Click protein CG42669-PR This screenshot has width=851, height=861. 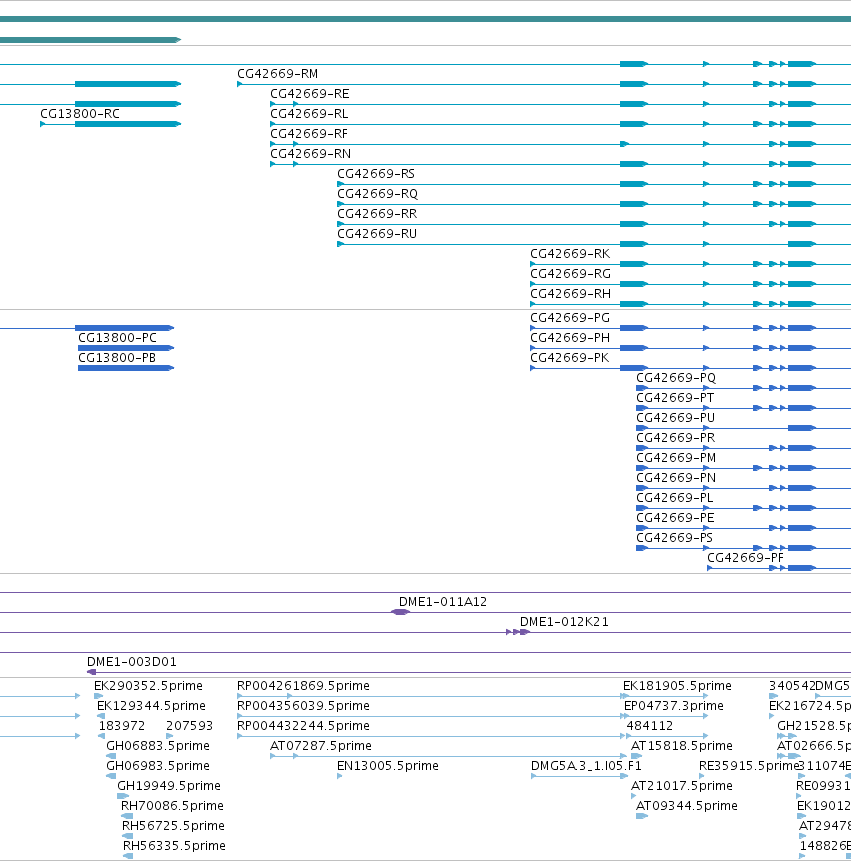(675, 438)
